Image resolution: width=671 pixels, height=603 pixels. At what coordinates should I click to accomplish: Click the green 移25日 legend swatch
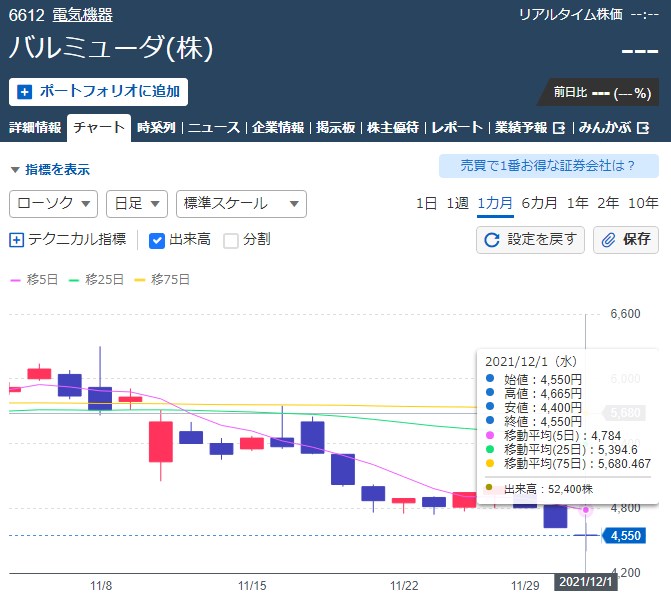click(x=74, y=280)
